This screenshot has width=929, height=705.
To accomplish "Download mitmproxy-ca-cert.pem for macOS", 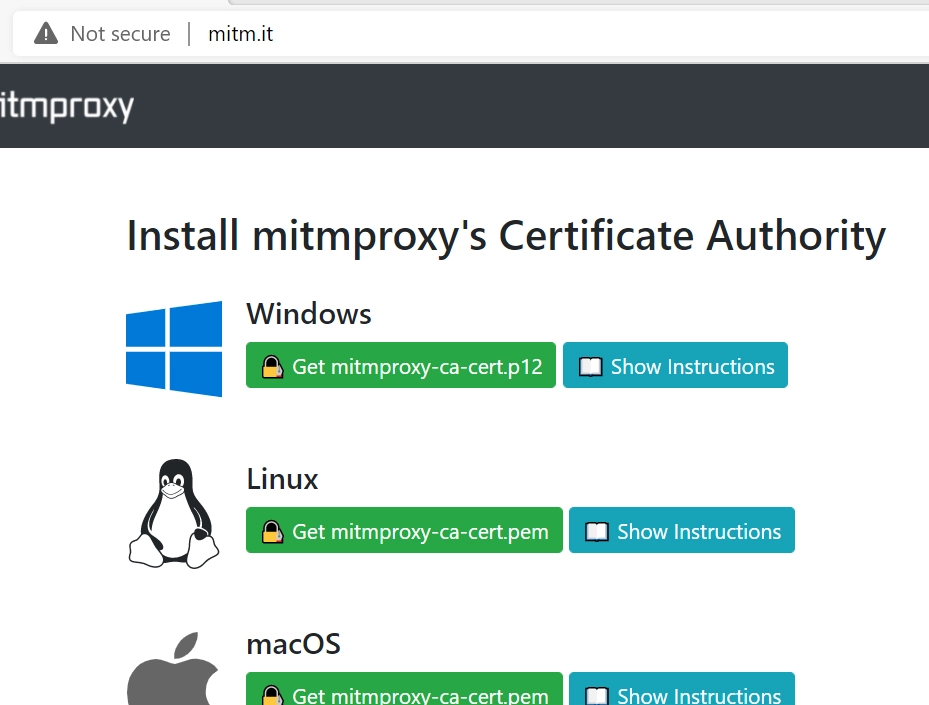I will coord(403,695).
